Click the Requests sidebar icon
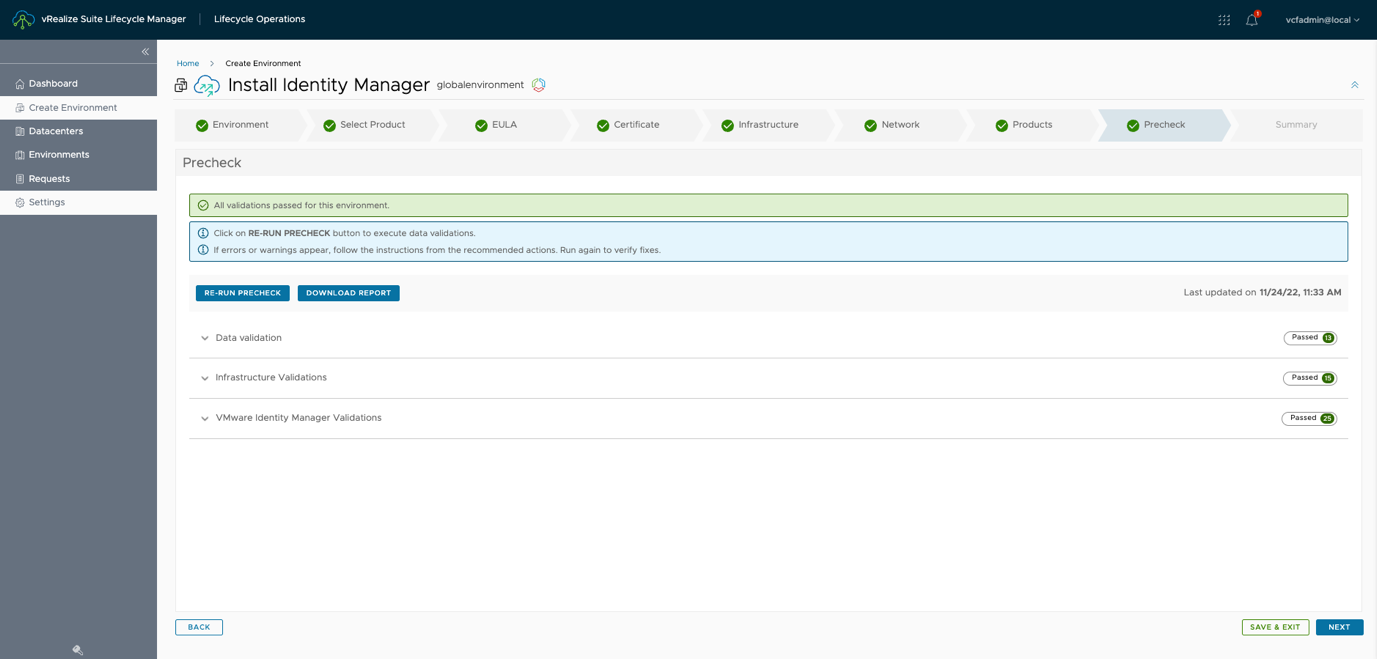Image resolution: width=1377 pixels, height=659 pixels. (19, 179)
